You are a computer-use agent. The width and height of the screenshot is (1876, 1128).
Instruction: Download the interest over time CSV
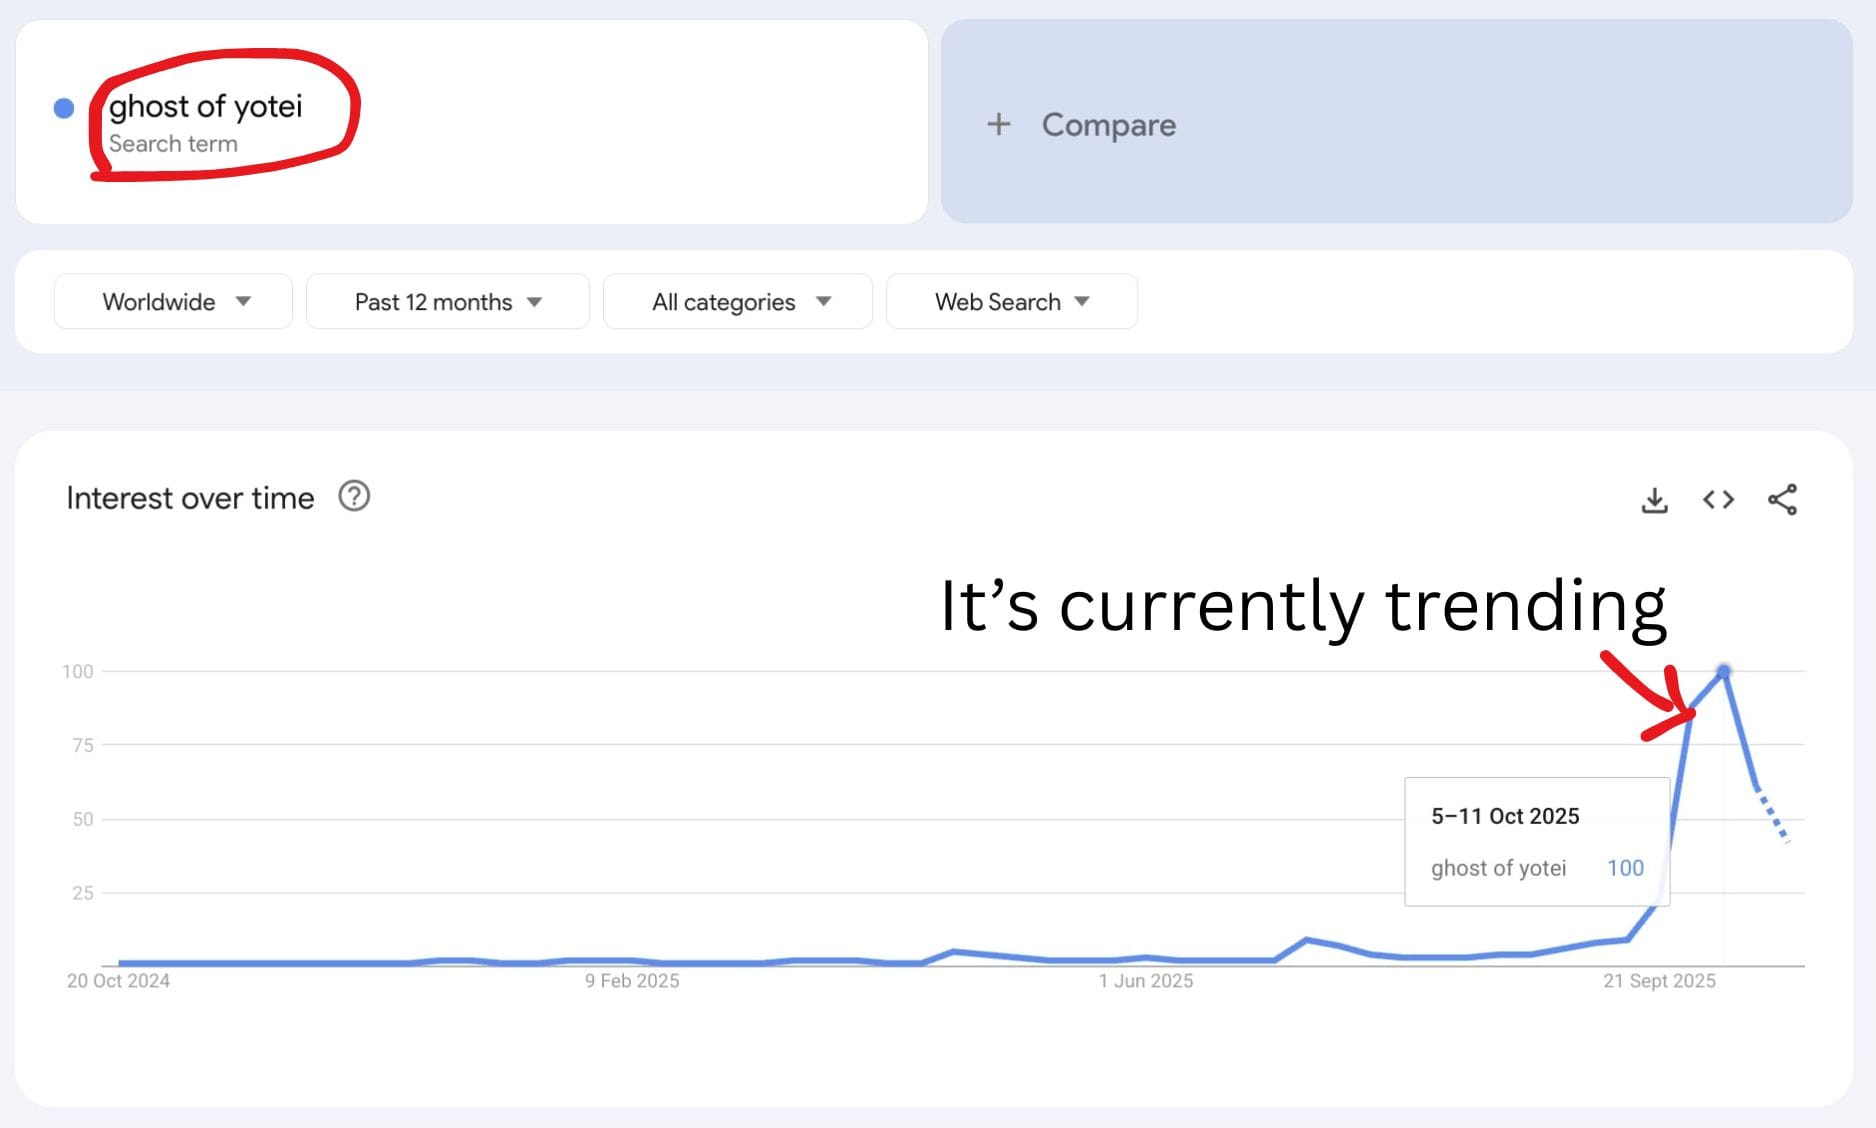(1654, 500)
